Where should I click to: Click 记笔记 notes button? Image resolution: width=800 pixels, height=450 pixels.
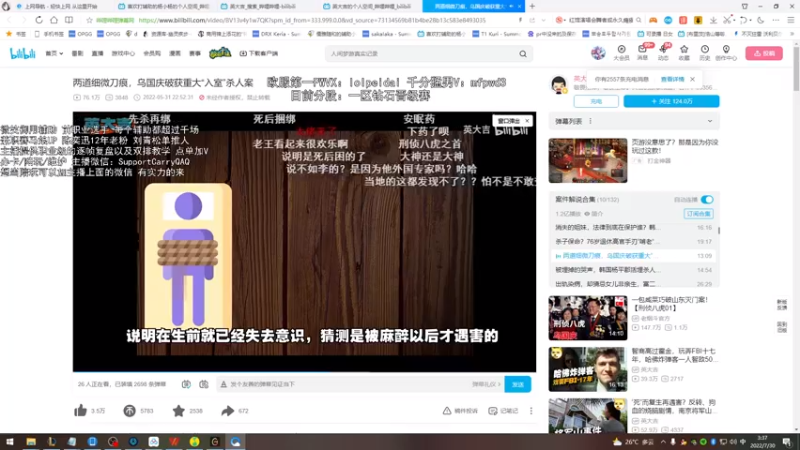503,411
